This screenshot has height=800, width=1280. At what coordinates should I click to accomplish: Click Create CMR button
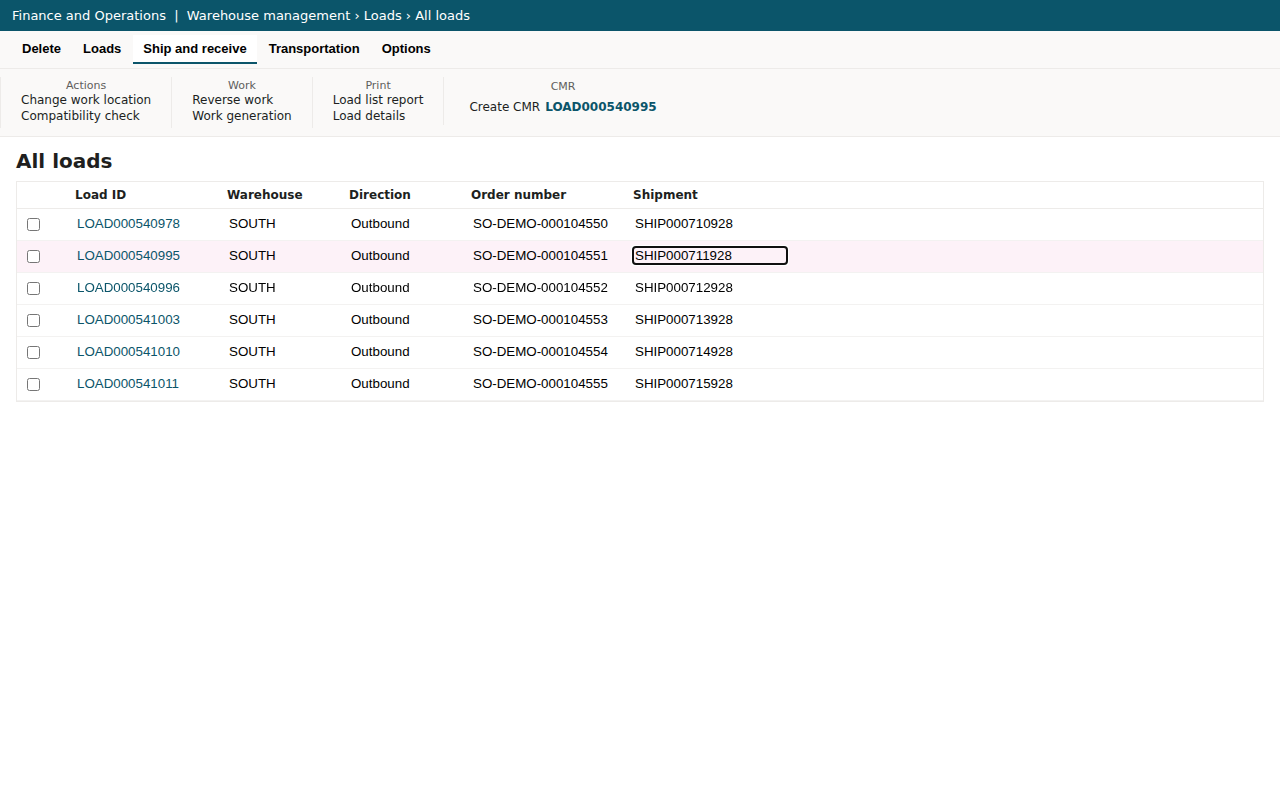click(505, 107)
